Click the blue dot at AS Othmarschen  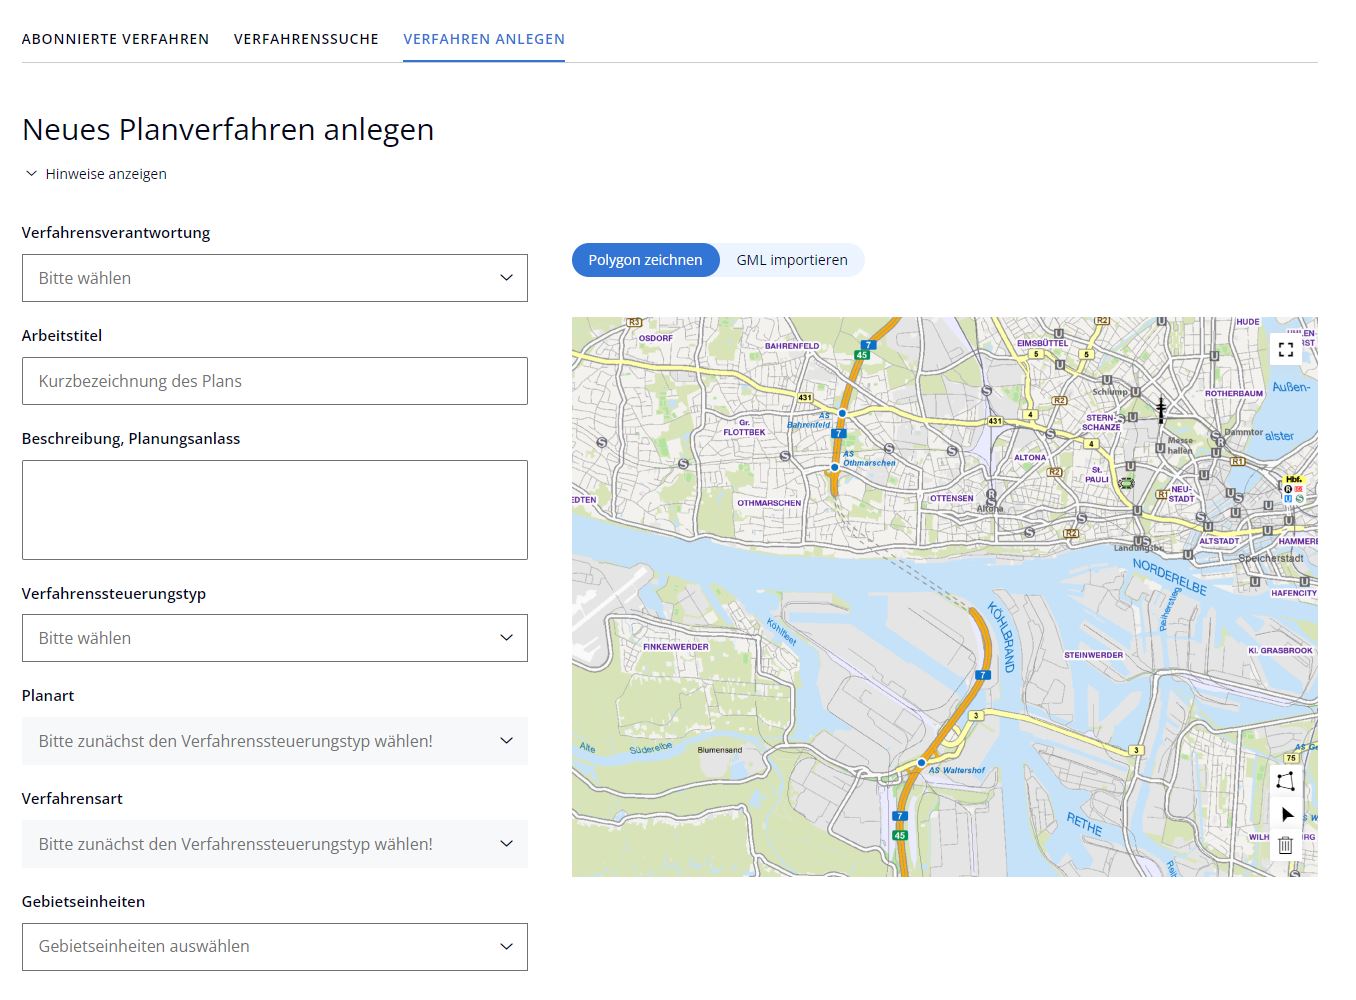(834, 467)
